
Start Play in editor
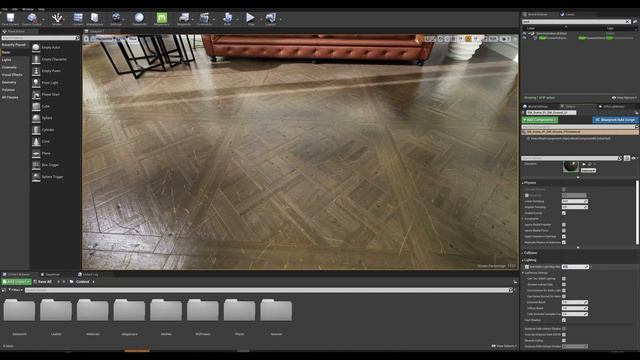(x=250, y=19)
